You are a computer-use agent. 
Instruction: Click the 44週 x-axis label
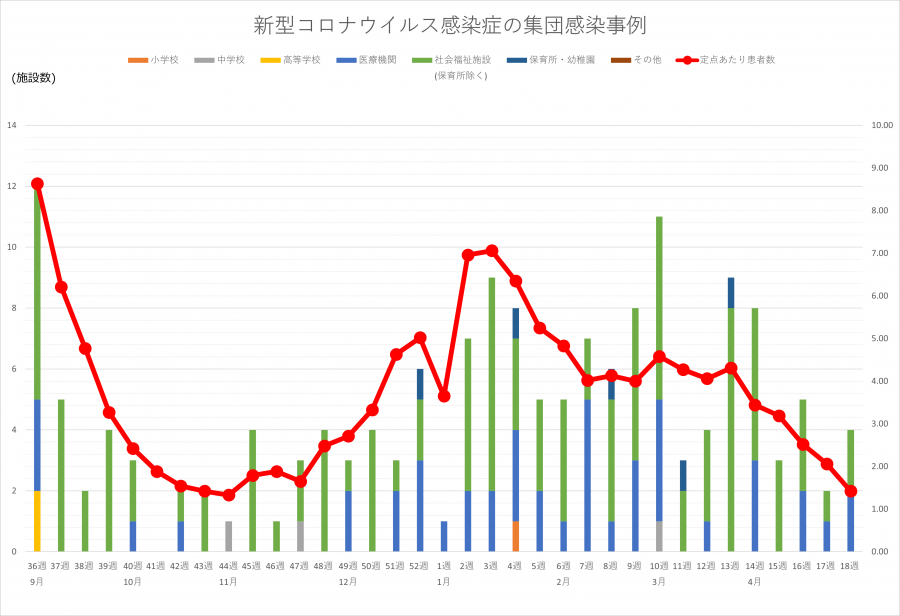[228, 566]
